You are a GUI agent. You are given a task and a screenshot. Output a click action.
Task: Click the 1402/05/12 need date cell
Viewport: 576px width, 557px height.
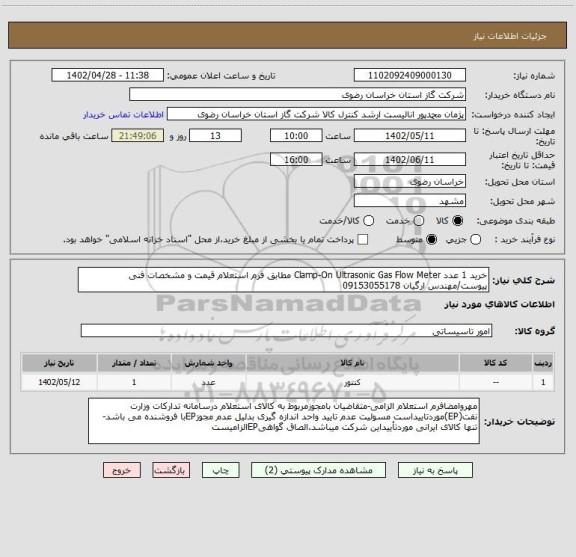pos(59,382)
